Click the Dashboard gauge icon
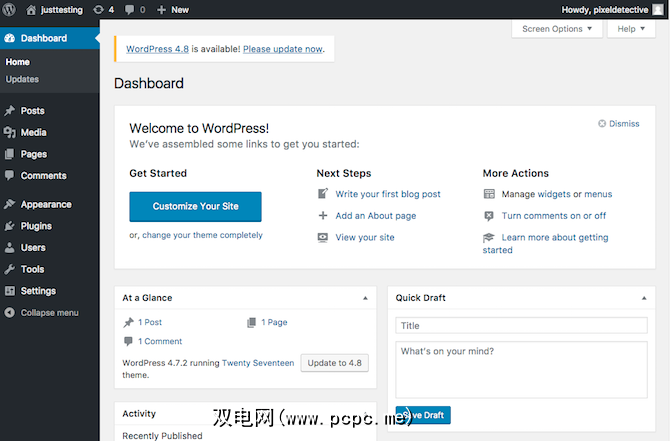This screenshot has height=441, width=670. (9, 38)
